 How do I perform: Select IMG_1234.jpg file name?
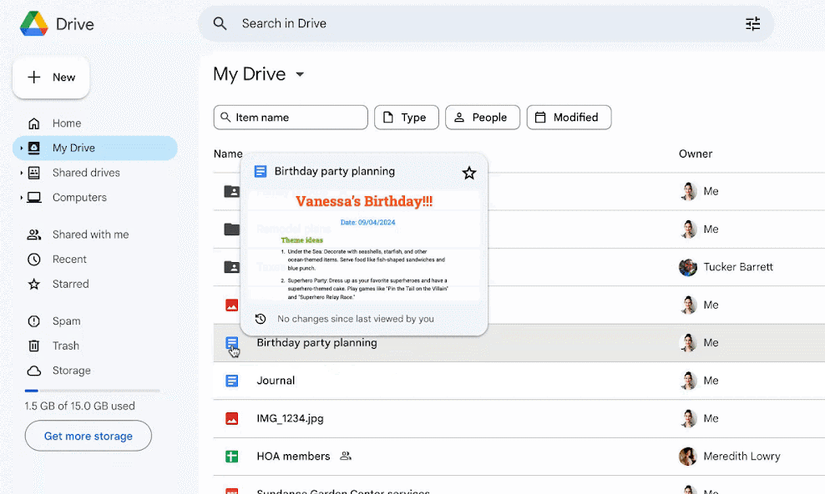pyautogui.click(x=290, y=419)
